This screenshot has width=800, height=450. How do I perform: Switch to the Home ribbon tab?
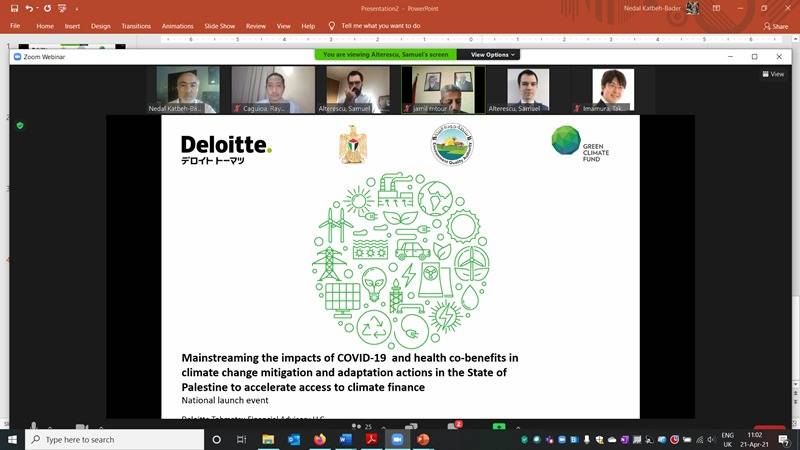coord(45,26)
